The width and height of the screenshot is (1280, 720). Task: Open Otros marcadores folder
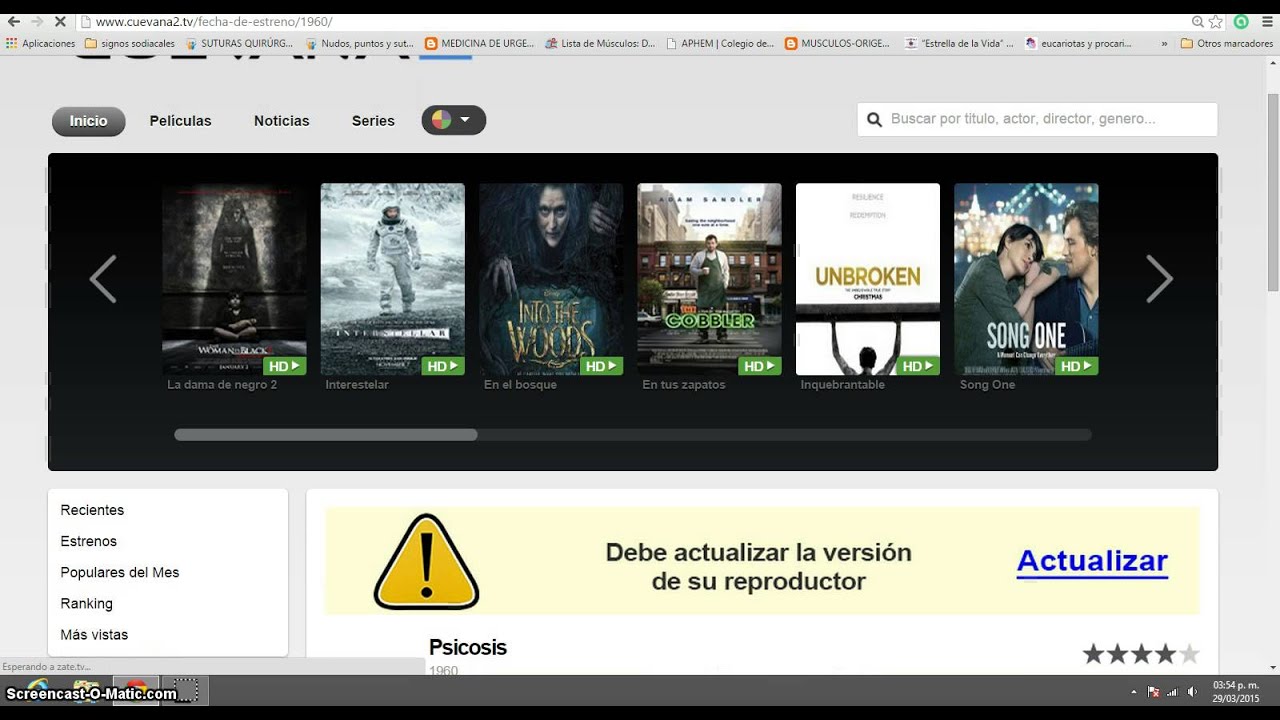point(1227,43)
